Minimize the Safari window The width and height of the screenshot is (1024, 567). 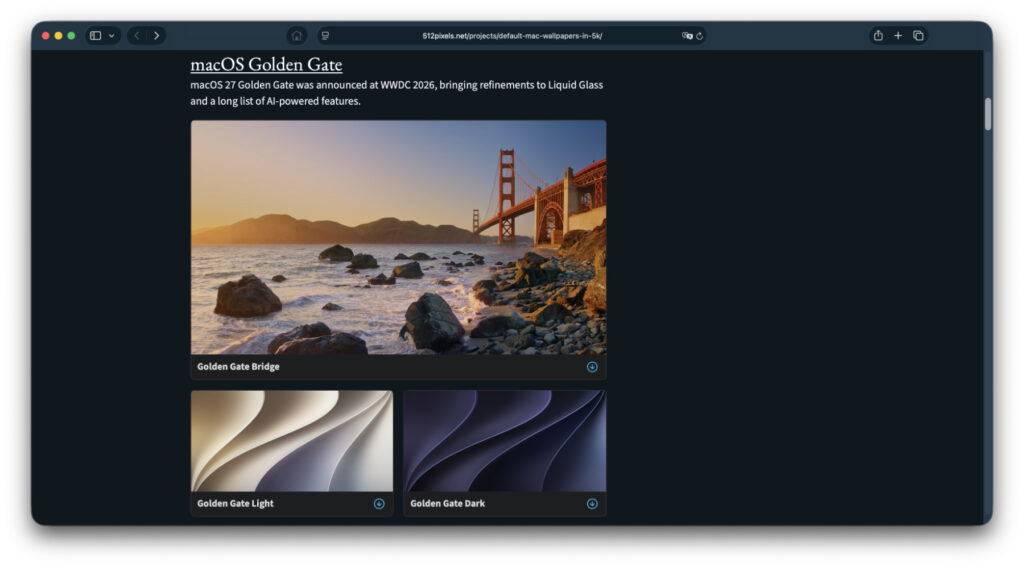59,36
